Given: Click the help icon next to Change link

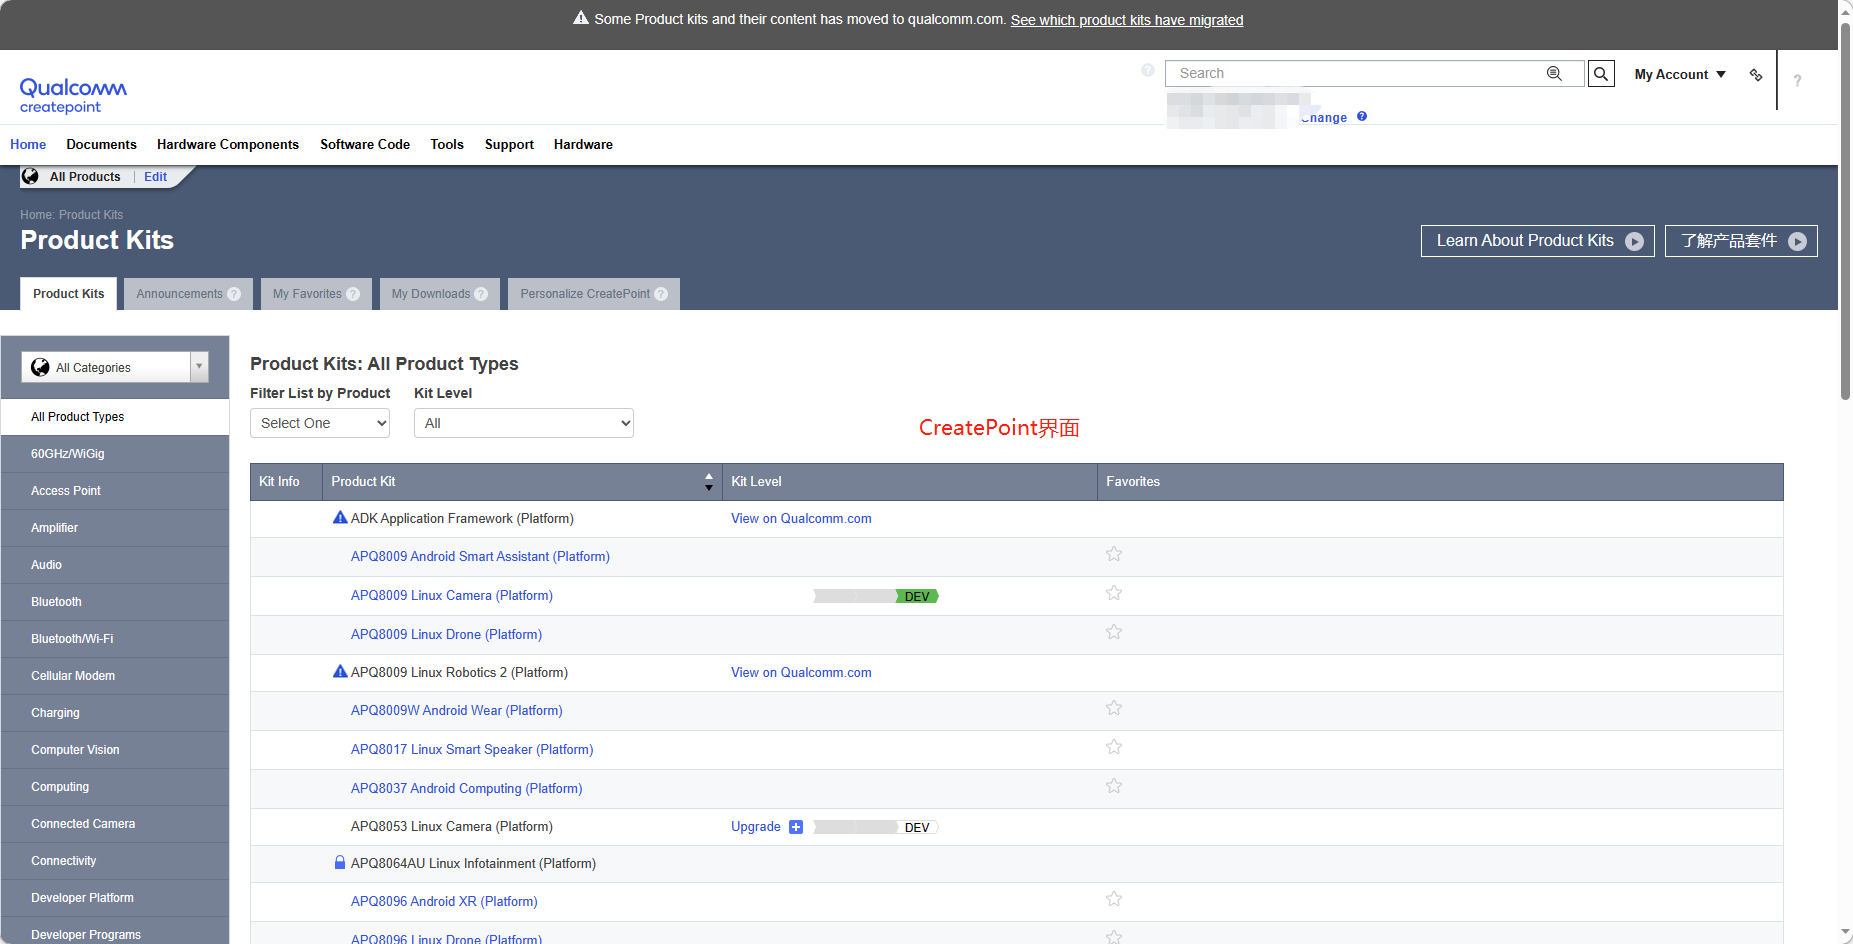Looking at the screenshot, I should [x=1362, y=117].
